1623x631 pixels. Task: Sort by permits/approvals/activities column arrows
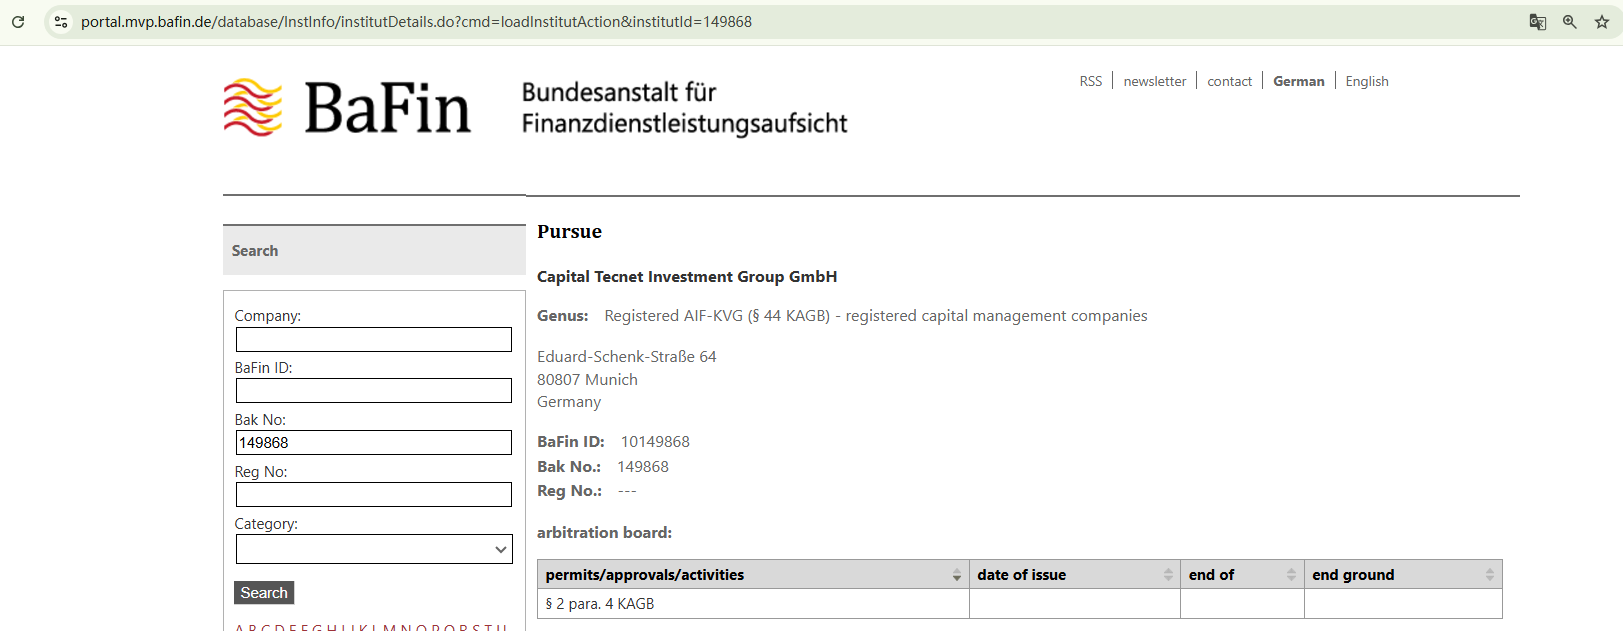pos(957,575)
